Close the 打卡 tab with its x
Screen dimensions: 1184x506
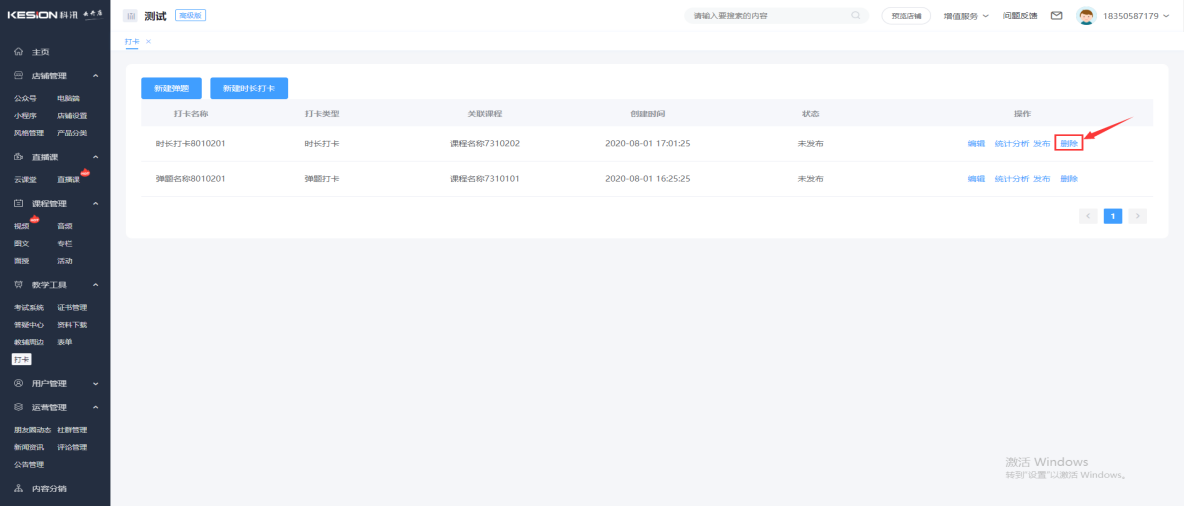point(148,41)
